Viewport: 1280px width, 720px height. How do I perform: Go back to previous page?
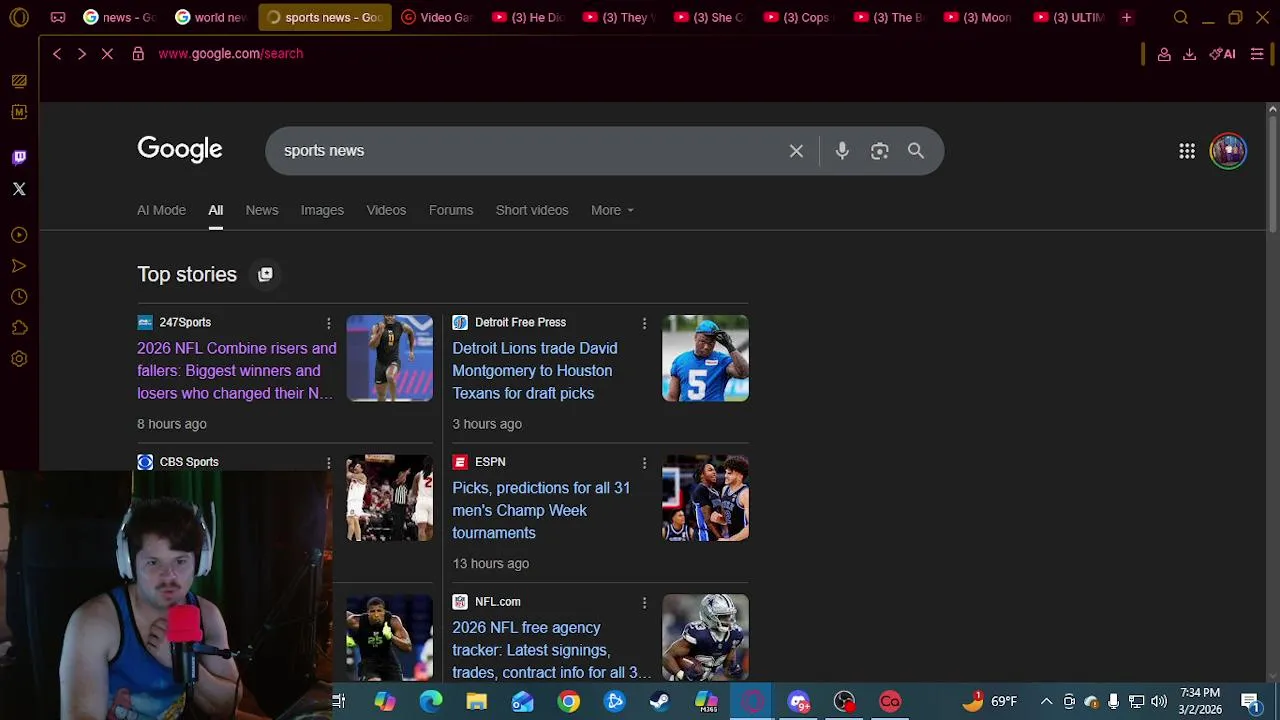coord(57,54)
